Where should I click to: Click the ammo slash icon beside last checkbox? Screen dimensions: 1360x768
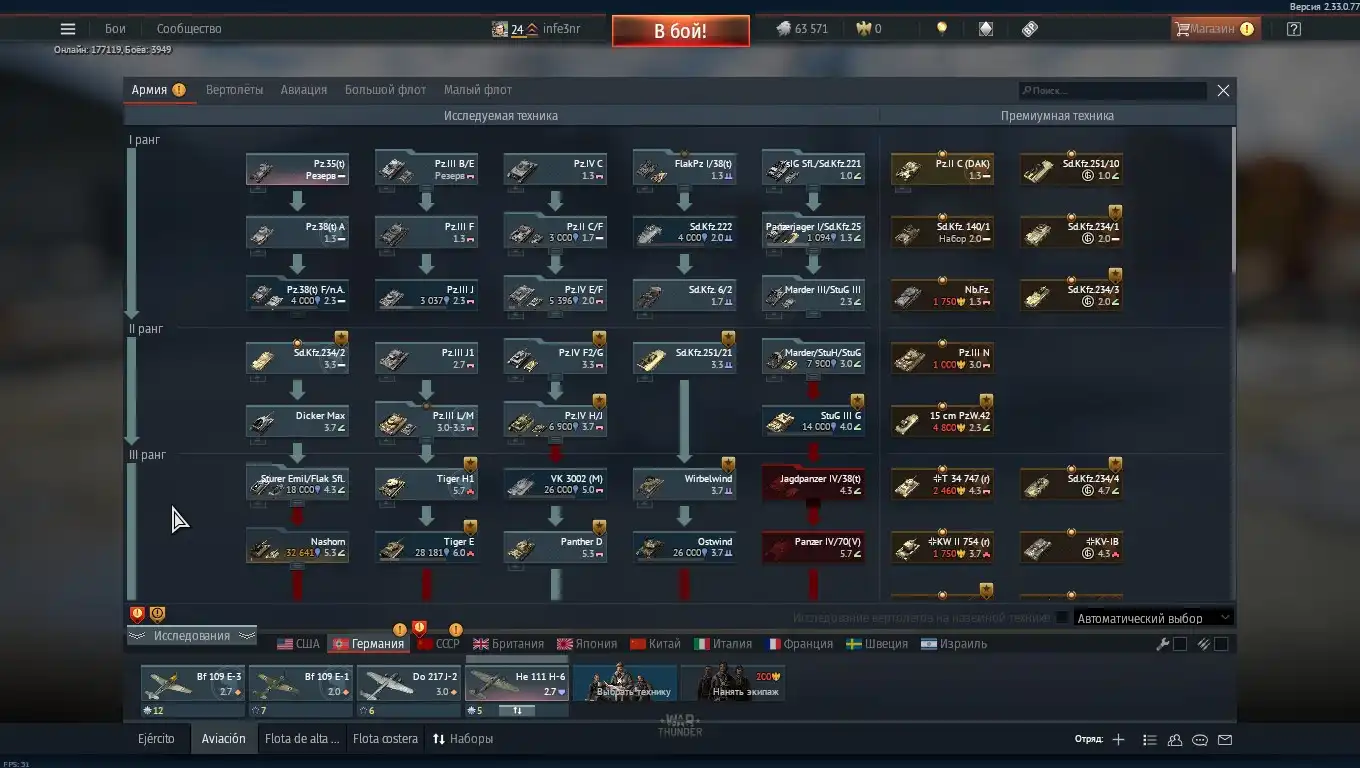click(1204, 644)
